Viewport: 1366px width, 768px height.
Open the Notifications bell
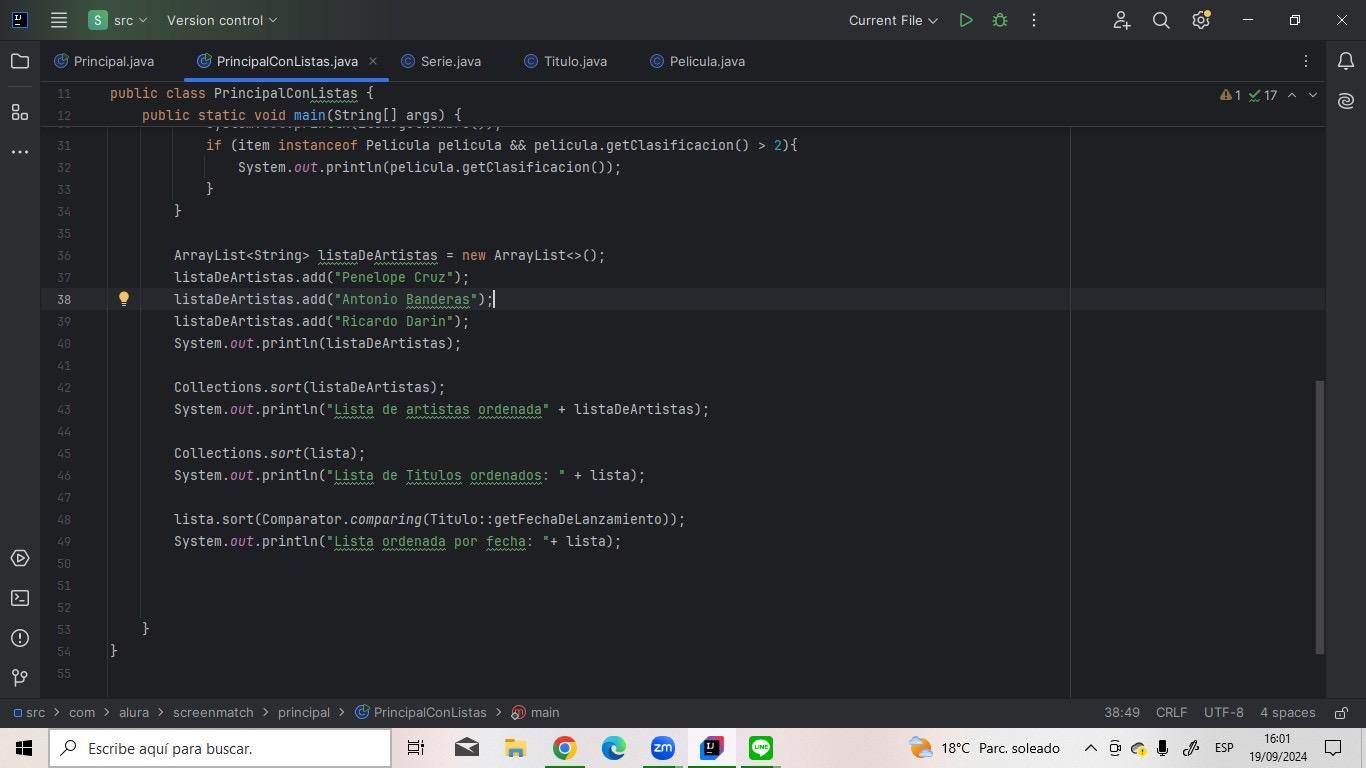click(x=1346, y=62)
